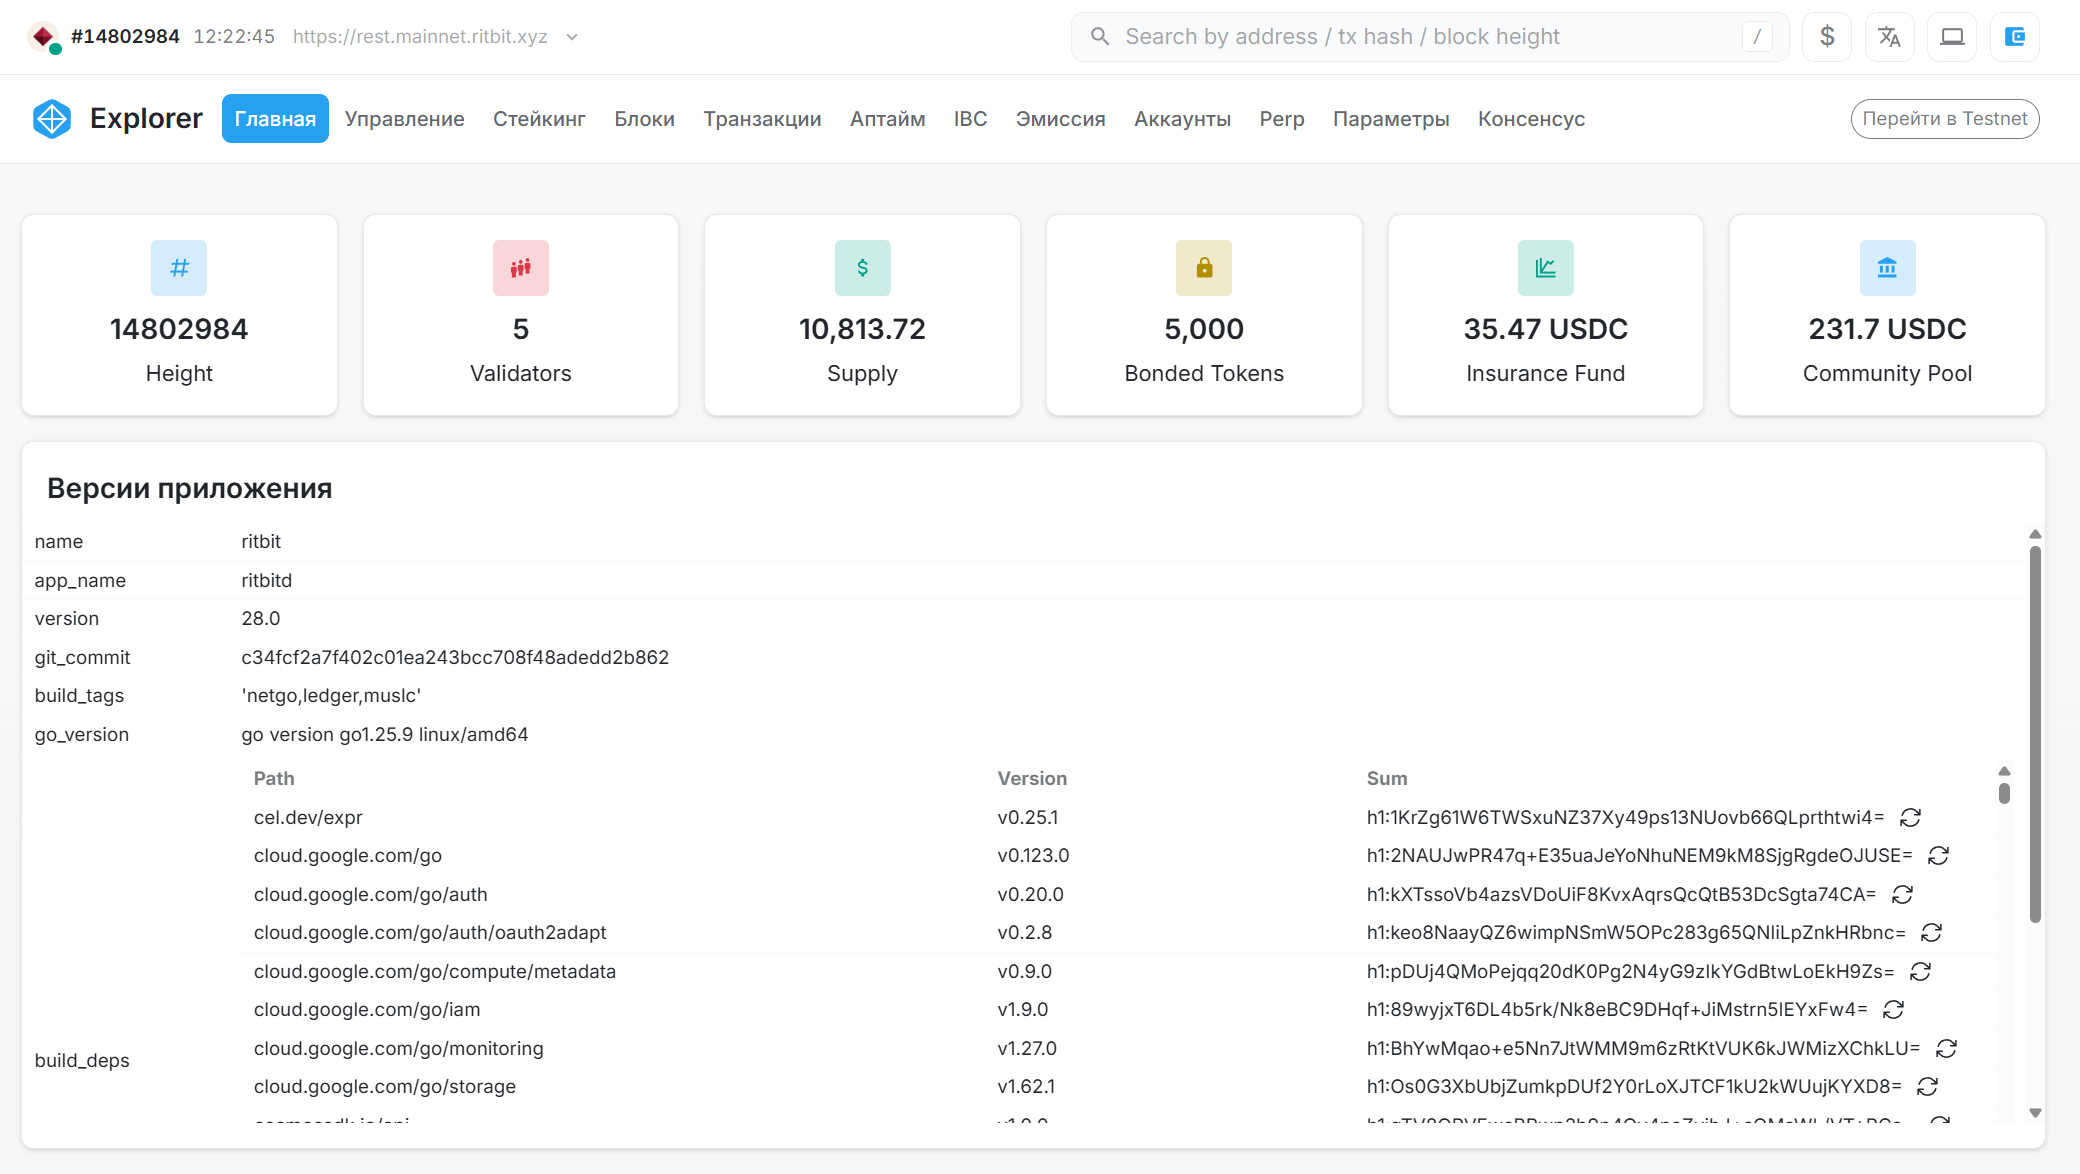Click the Explorer hexagon logo

(x=52, y=119)
